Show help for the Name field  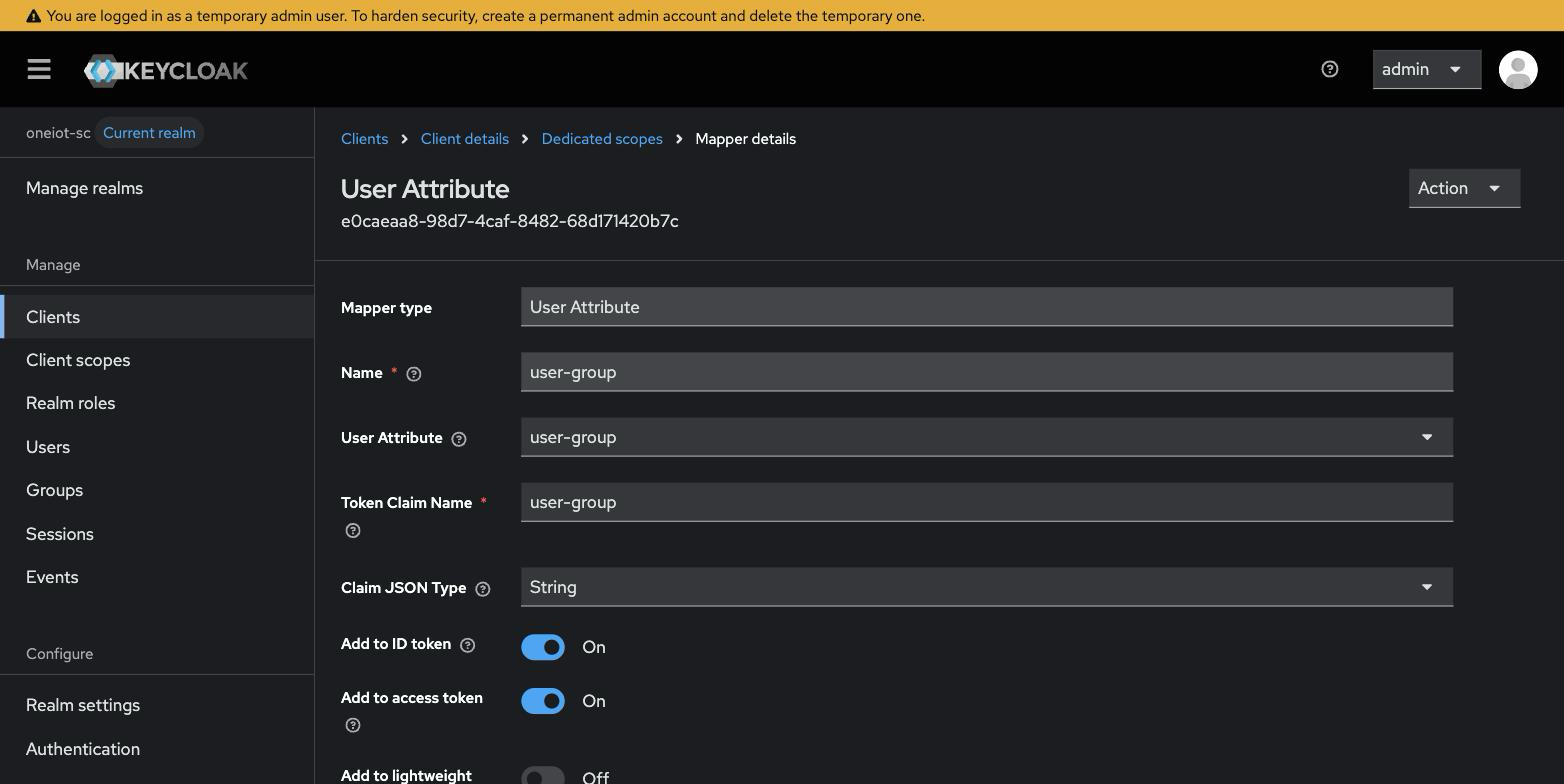pos(414,374)
